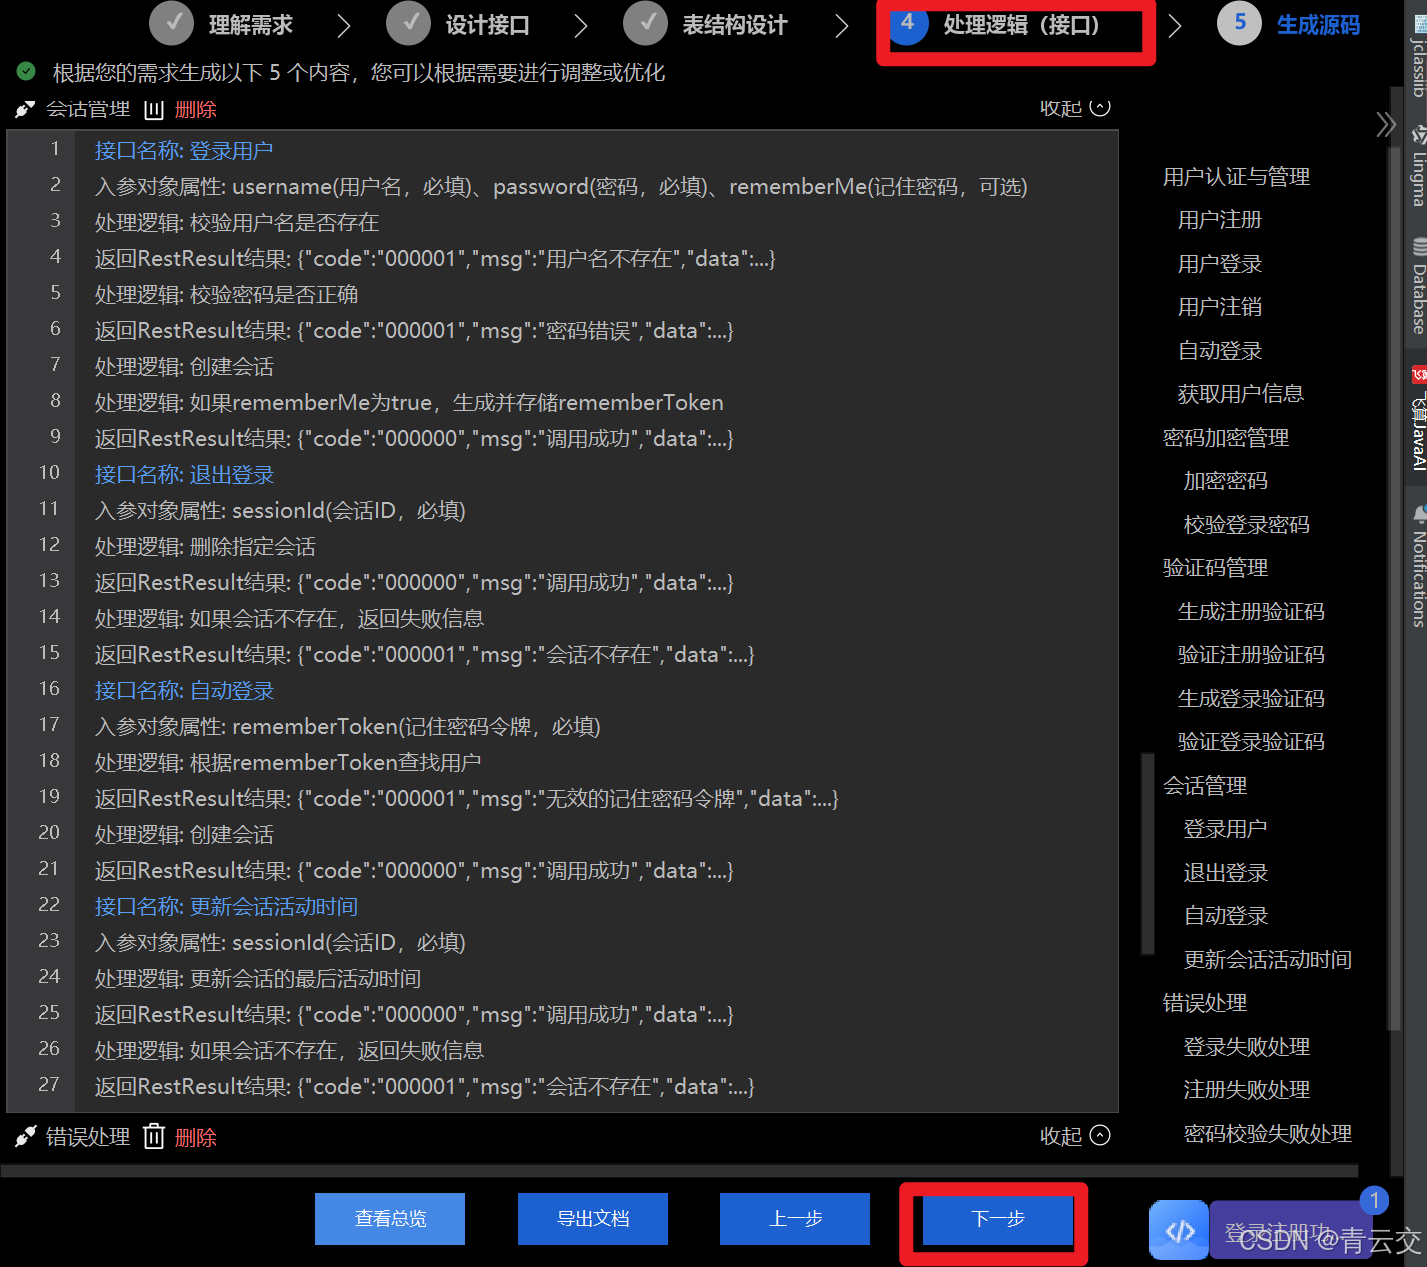Image resolution: width=1427 pixels, height=1267 pixels.
Task: Open the Database tool window
Action: point(1418,286)
